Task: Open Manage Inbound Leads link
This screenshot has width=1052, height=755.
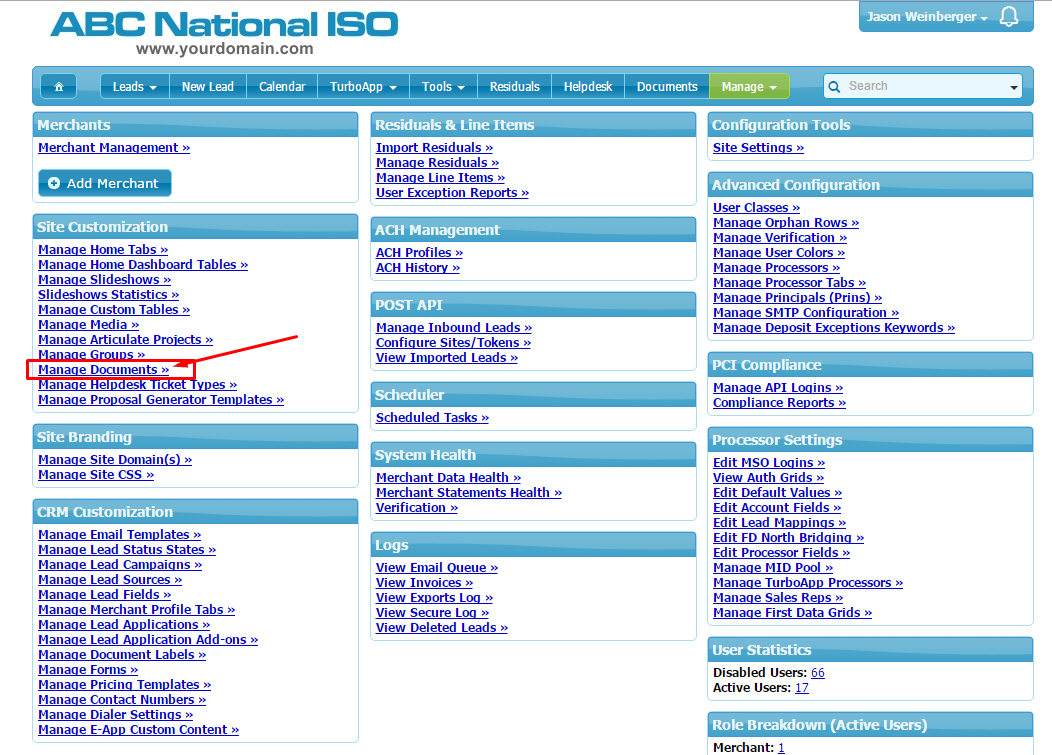Action: (x=454, y=328)
